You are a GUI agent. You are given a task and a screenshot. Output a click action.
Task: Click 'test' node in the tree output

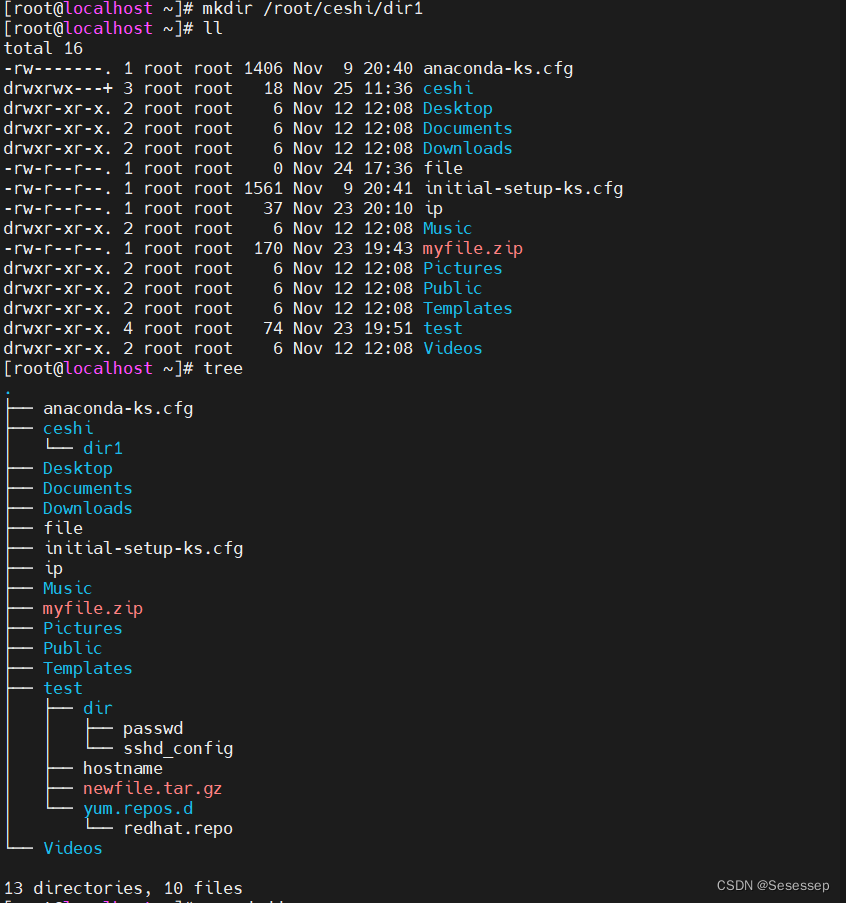[63, 689]
